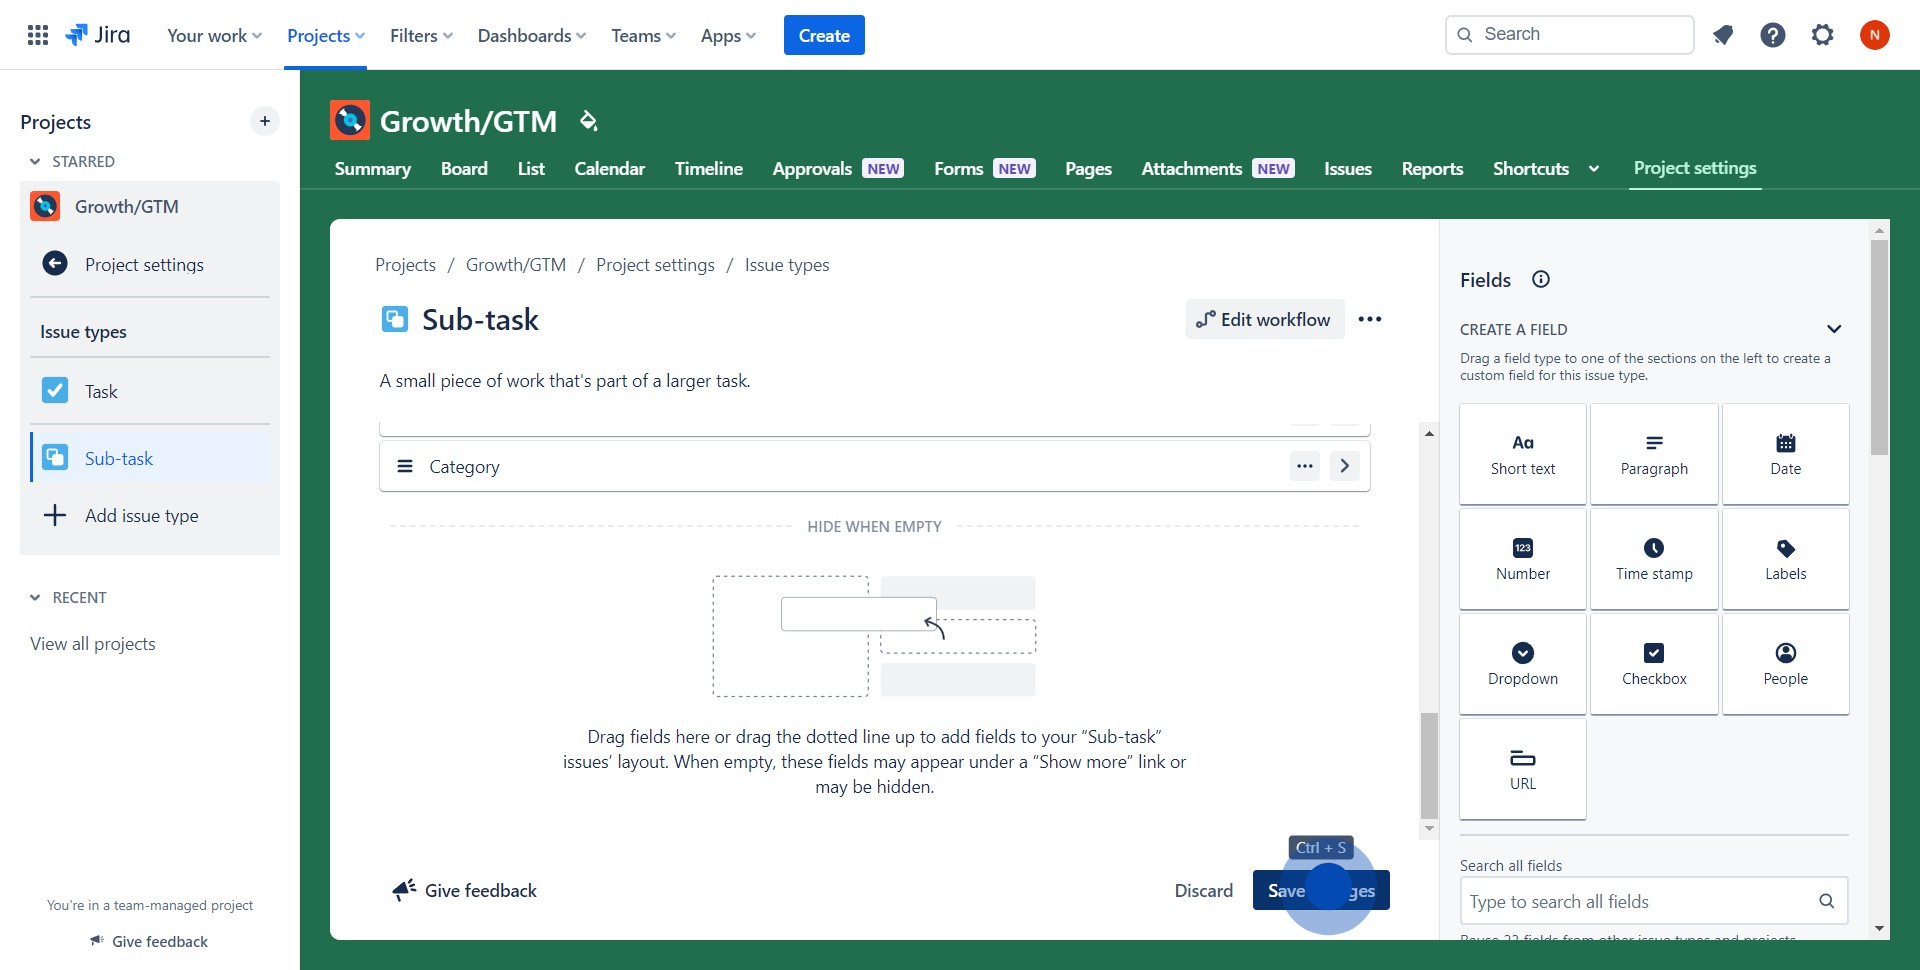Image resolution: width=1920 pixels, height=970 pixels.
Task: Open Category field more options menu
Action: click(1304, 466)
